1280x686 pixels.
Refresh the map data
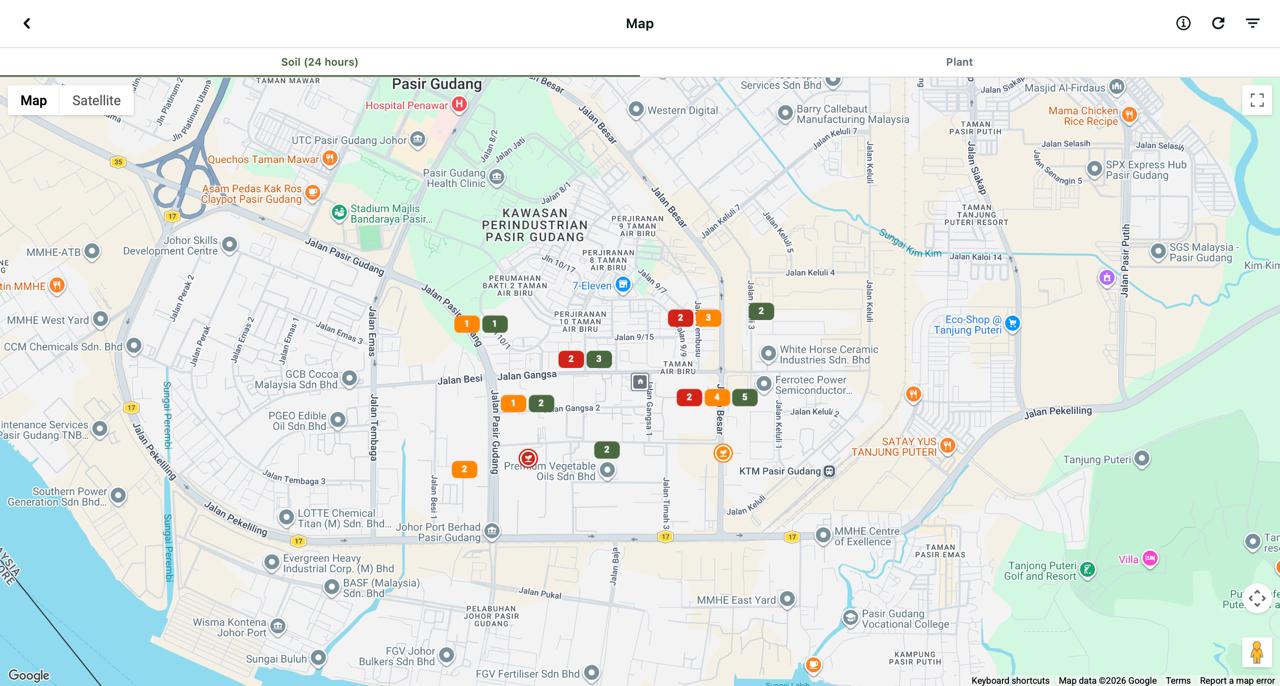tap(1218, 23)
